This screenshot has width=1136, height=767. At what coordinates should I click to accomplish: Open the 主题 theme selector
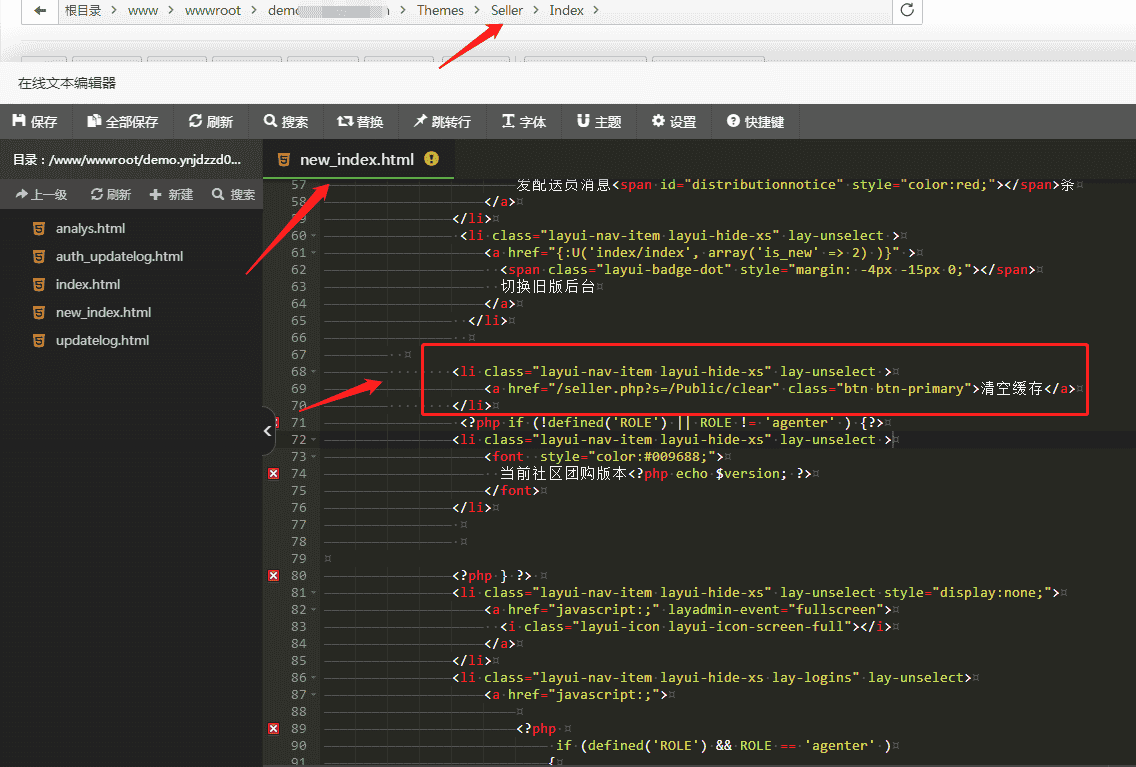coord(599,121)
